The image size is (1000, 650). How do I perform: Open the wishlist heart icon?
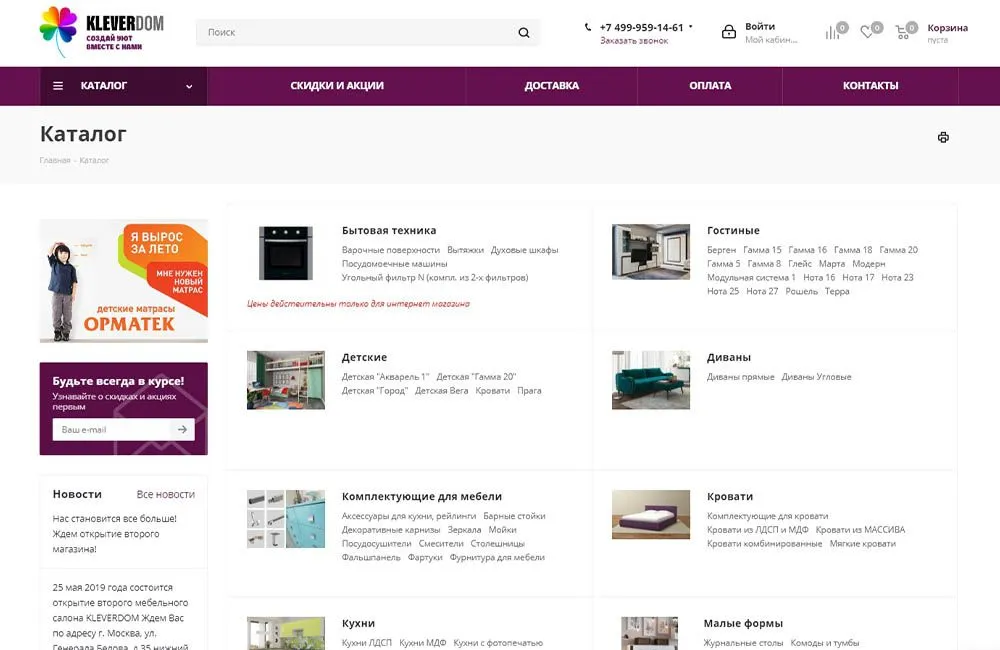pos(867,32)
